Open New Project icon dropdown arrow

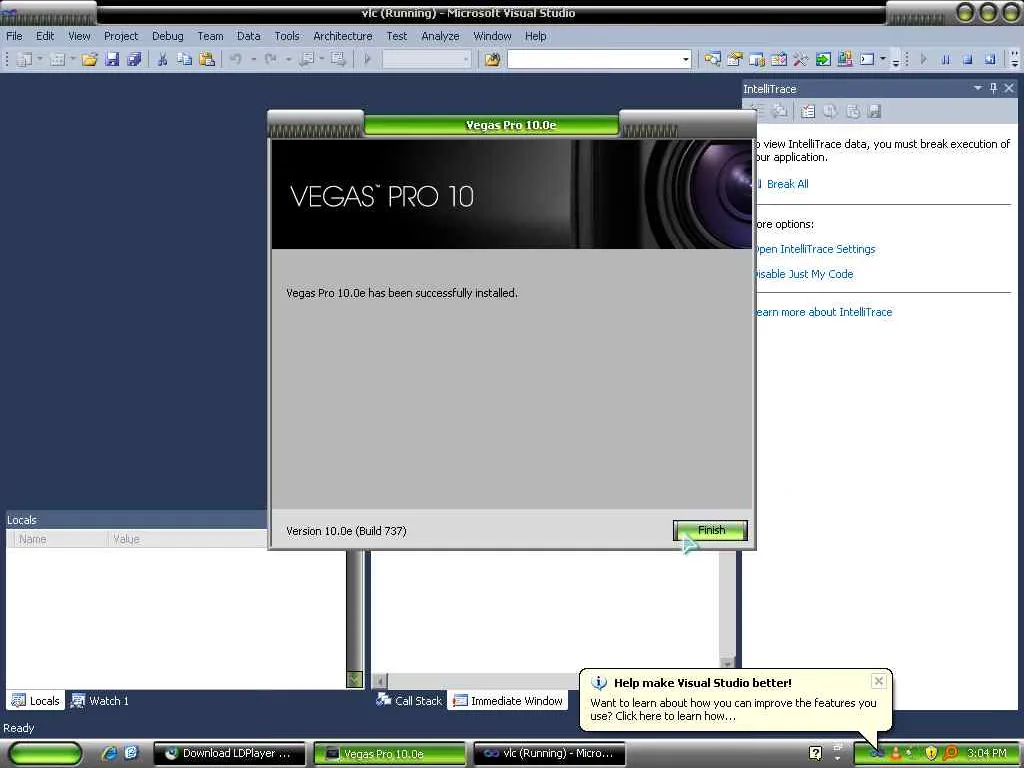click(40, 59)
